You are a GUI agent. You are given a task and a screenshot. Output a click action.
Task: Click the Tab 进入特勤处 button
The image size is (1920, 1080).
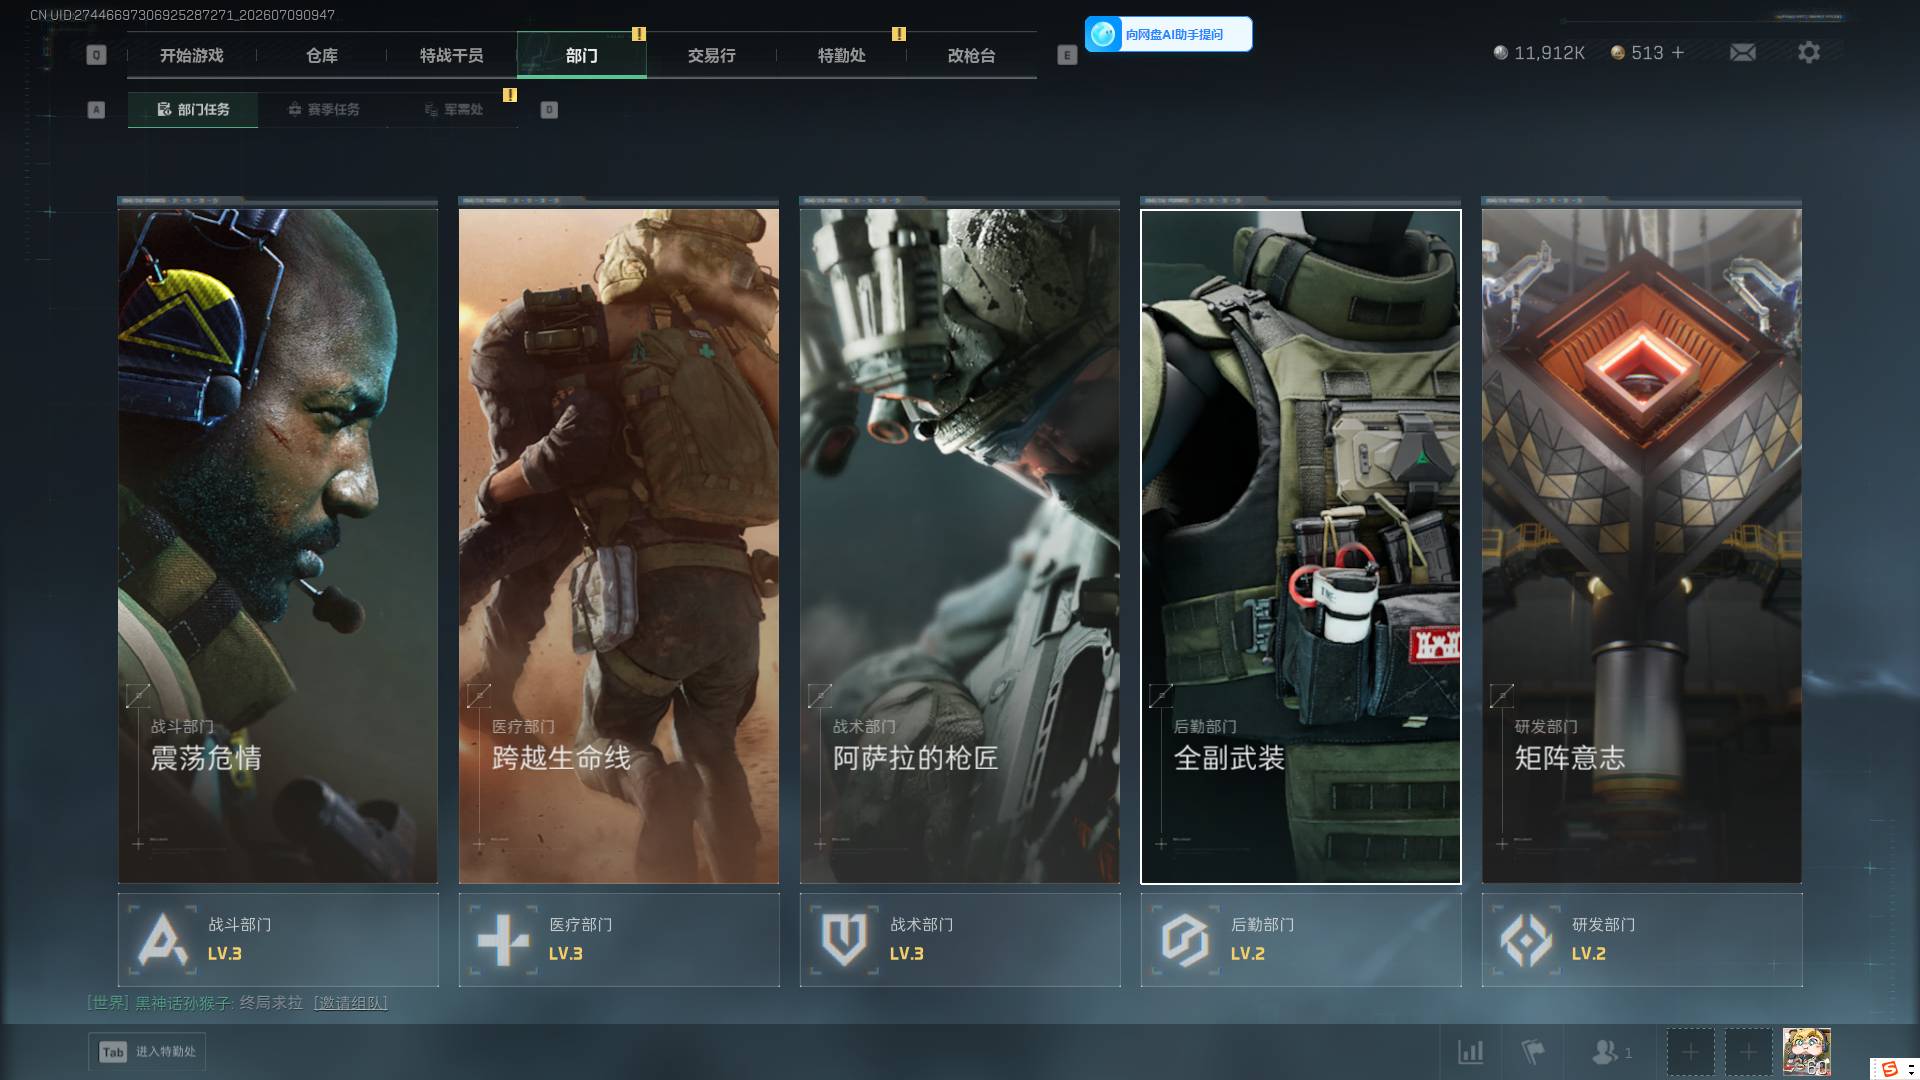(147, 1052)
